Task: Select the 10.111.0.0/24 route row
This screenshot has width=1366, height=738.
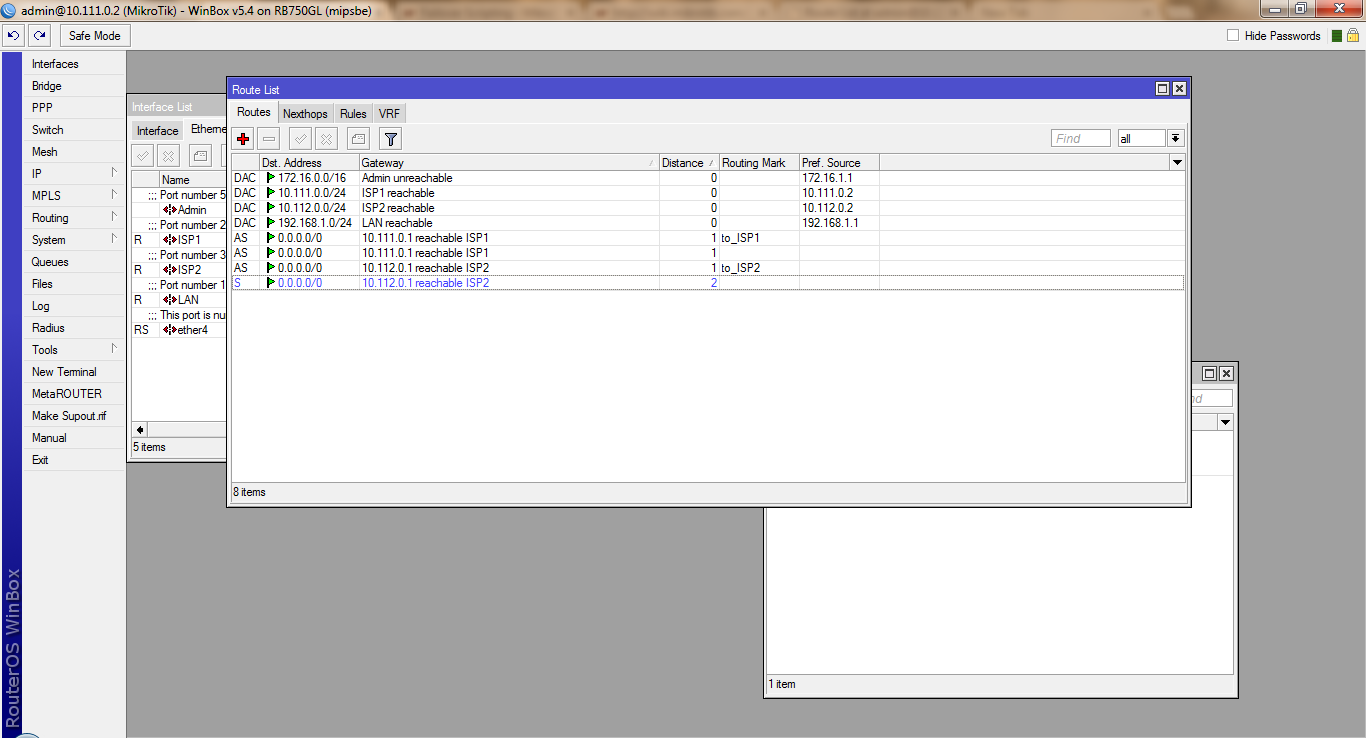Action: point(708,193)
